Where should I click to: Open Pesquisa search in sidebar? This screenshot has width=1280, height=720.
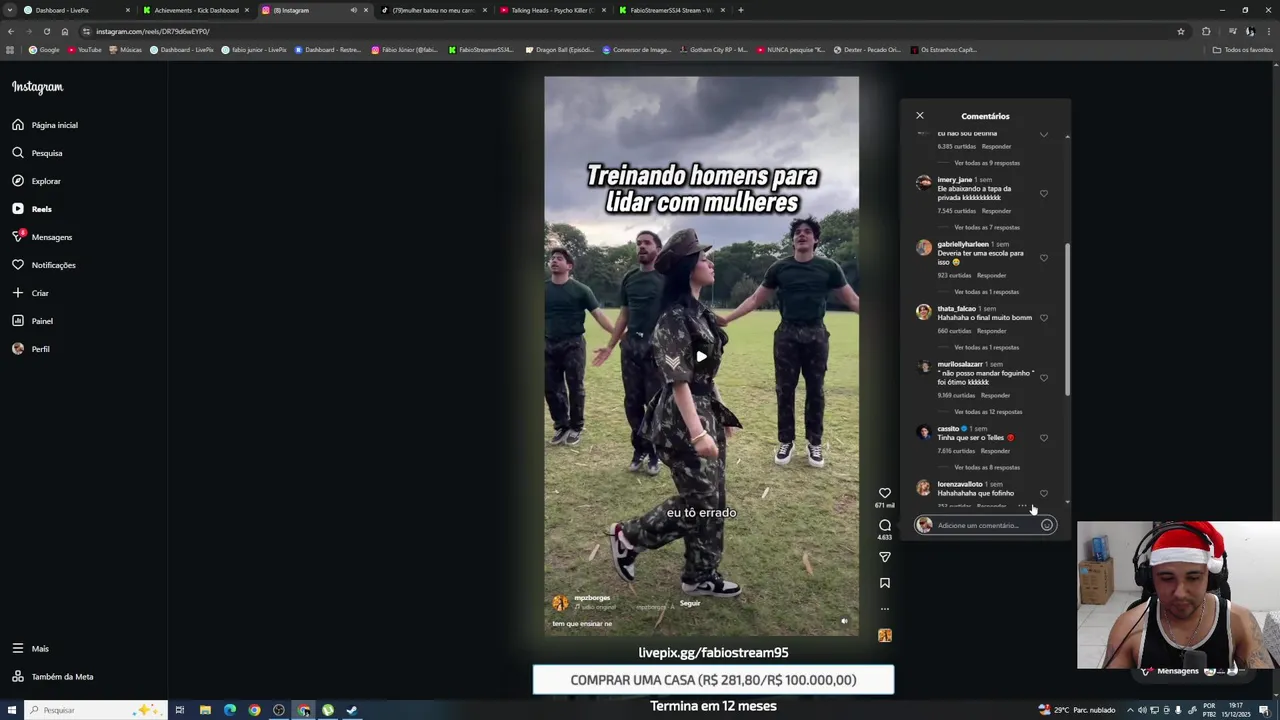point(37,153)
